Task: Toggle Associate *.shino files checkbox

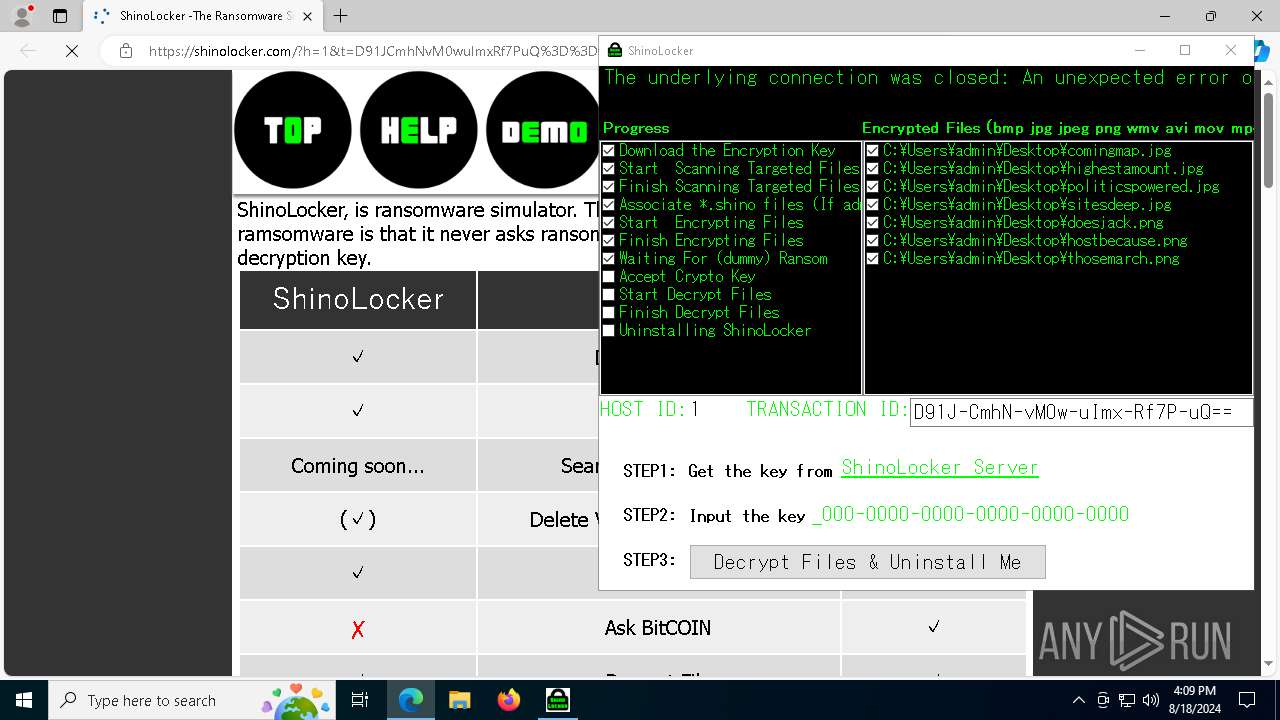Action: [x=608, y=204]
